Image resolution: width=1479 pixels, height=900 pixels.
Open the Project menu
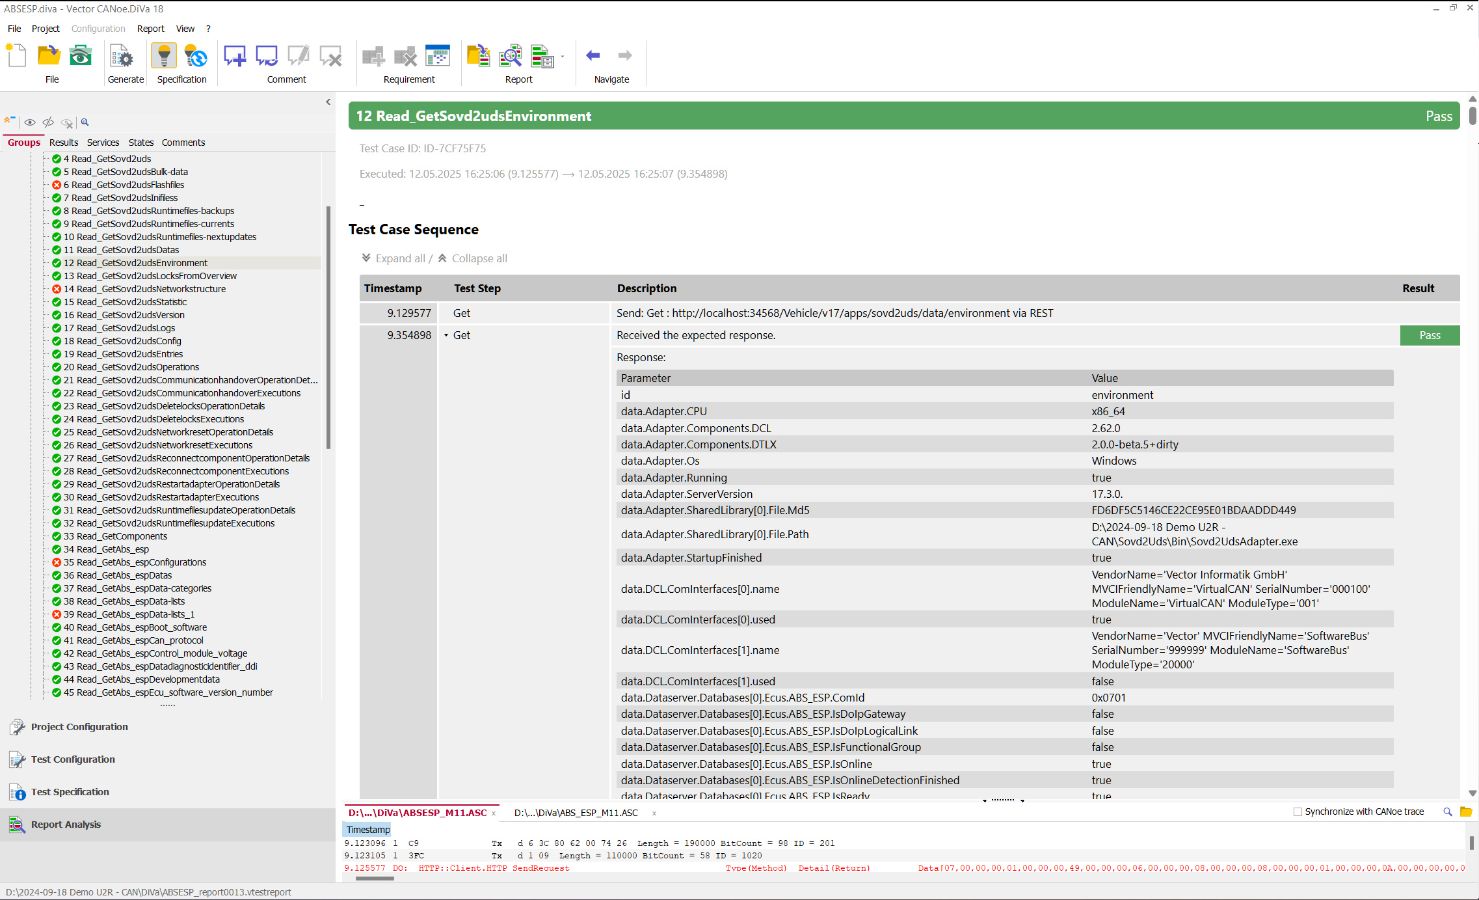(45, 29)
